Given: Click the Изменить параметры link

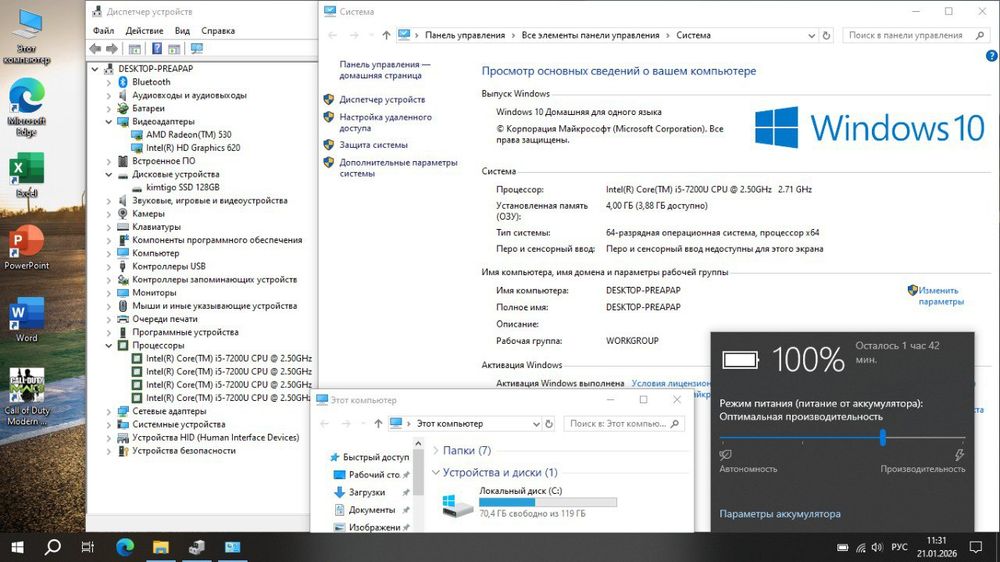Looking at the screenshot, I should [941, 296].
